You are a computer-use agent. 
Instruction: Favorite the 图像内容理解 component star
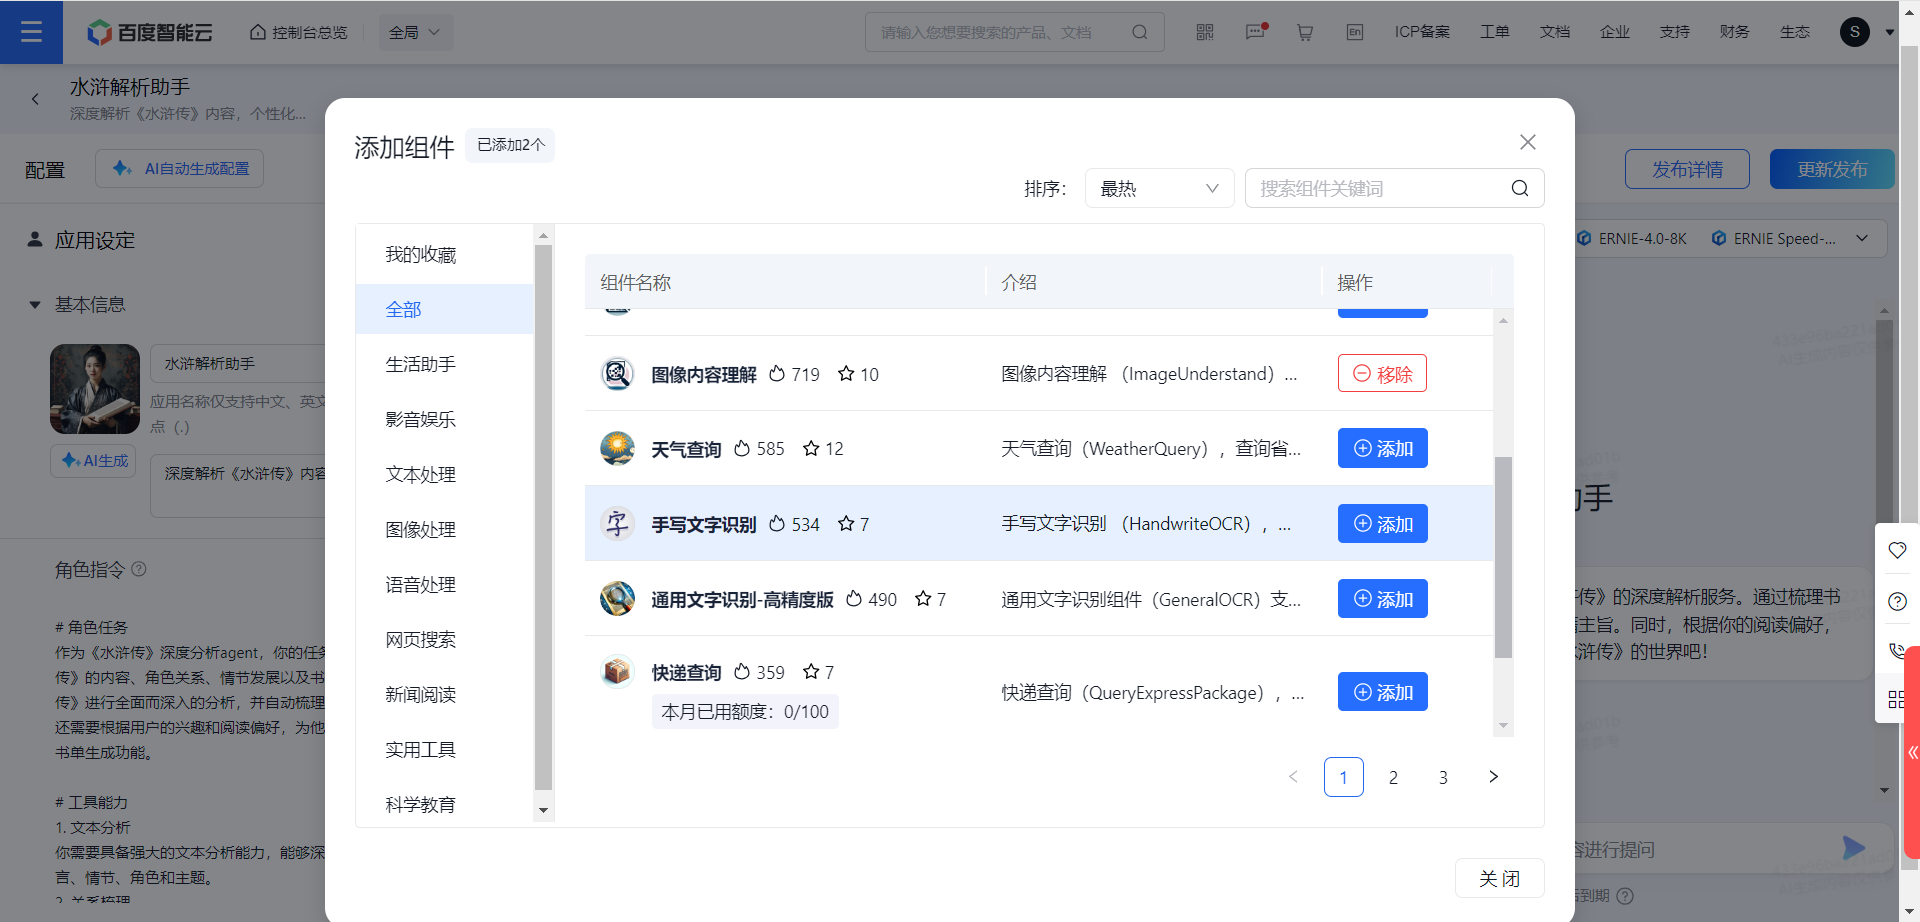pyautogui.click(x=846, y=374)
